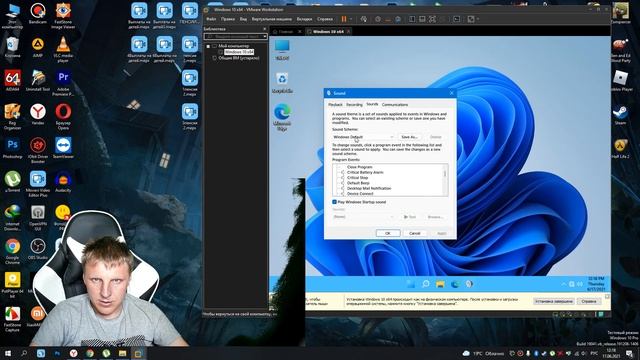Click the Sound icon in guest taskbar
Screen dimensions: 640x360
[x=469, y=284]
